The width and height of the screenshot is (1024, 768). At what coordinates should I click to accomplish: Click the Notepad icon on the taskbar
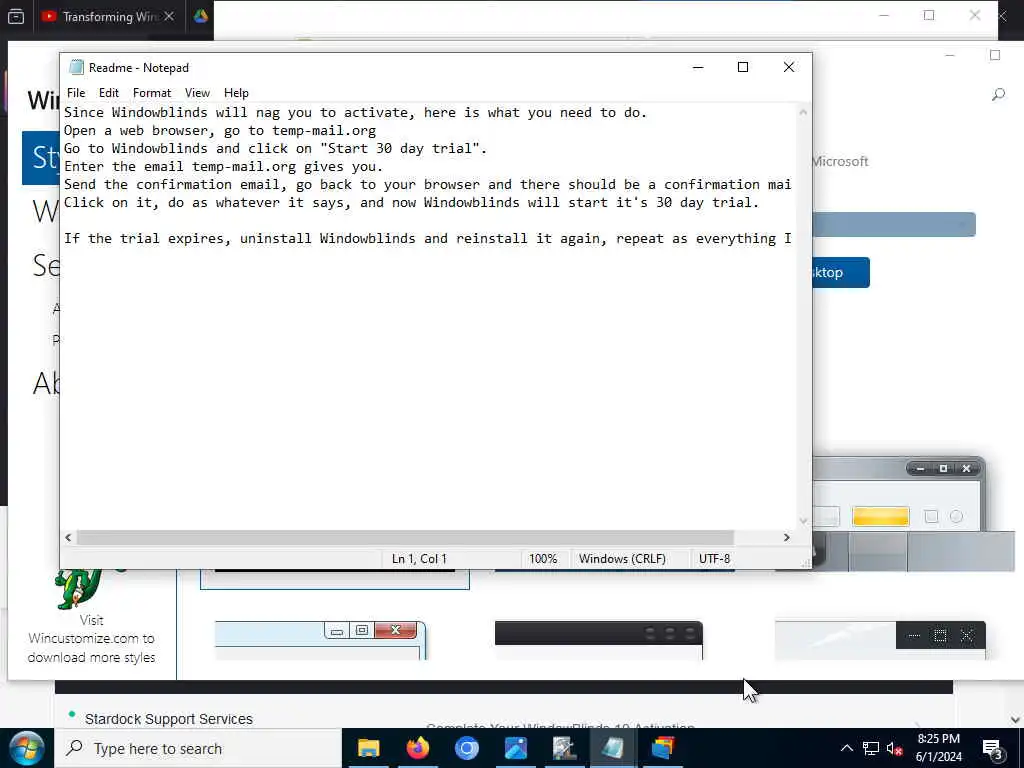(613, 748)
